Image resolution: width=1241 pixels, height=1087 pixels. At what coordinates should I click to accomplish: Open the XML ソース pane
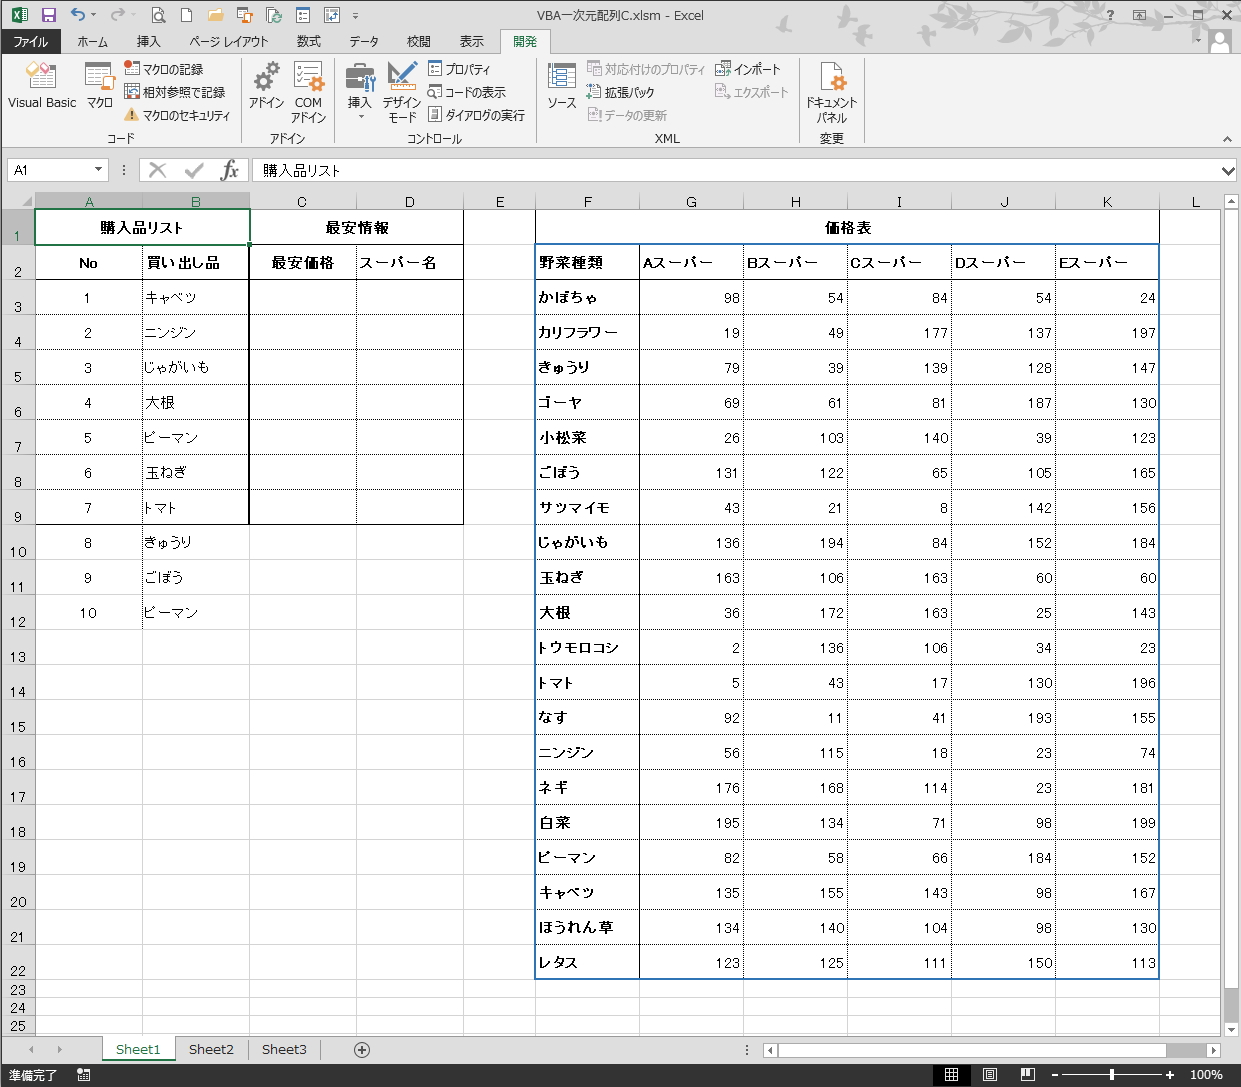point(562,85)
